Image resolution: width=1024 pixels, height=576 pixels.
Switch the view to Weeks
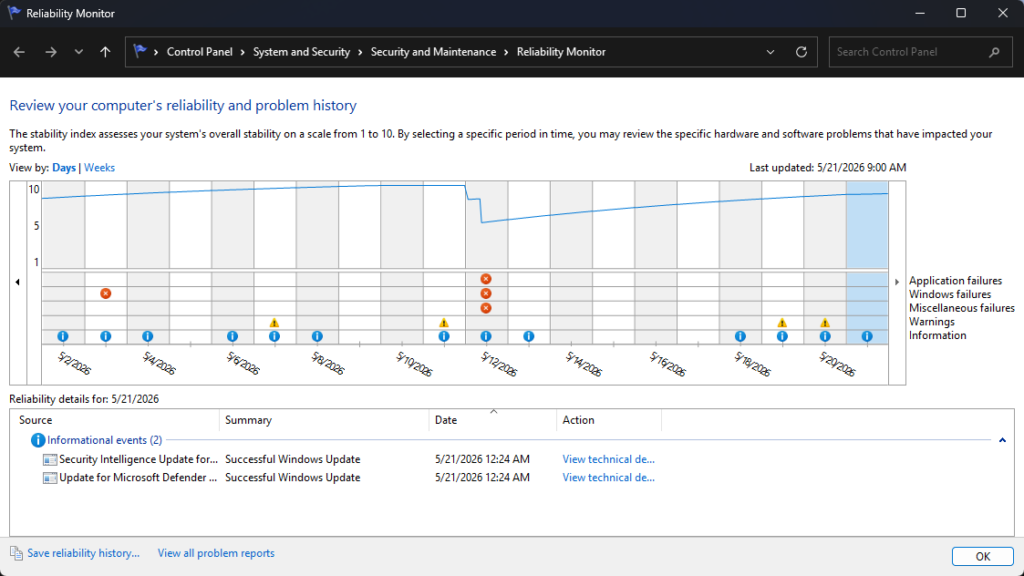(99, 168)
